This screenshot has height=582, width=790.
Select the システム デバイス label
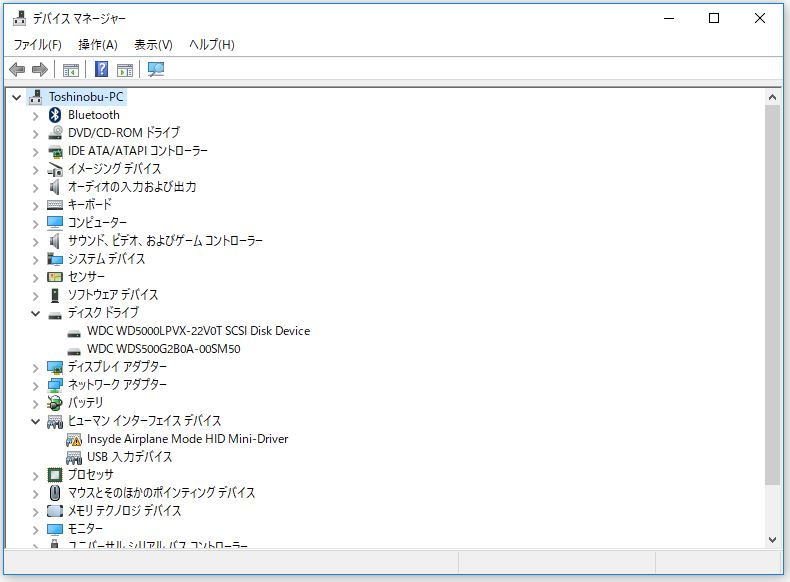click(x=106, y=259)
